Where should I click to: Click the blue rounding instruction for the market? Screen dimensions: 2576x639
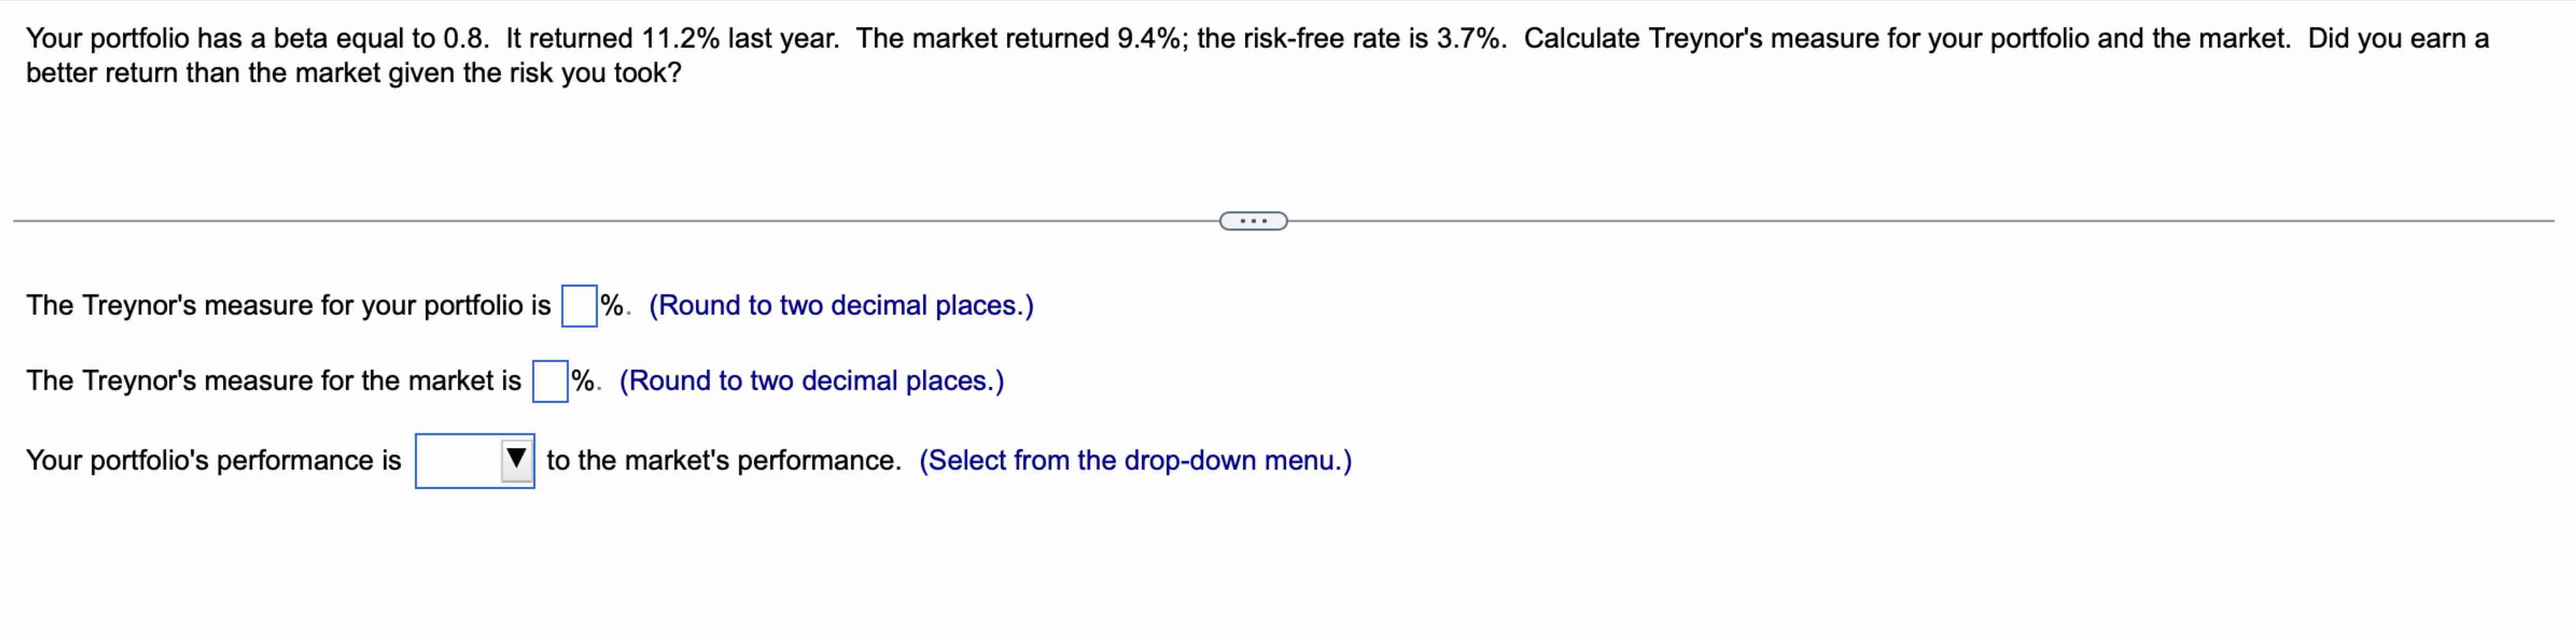[811, 380]
